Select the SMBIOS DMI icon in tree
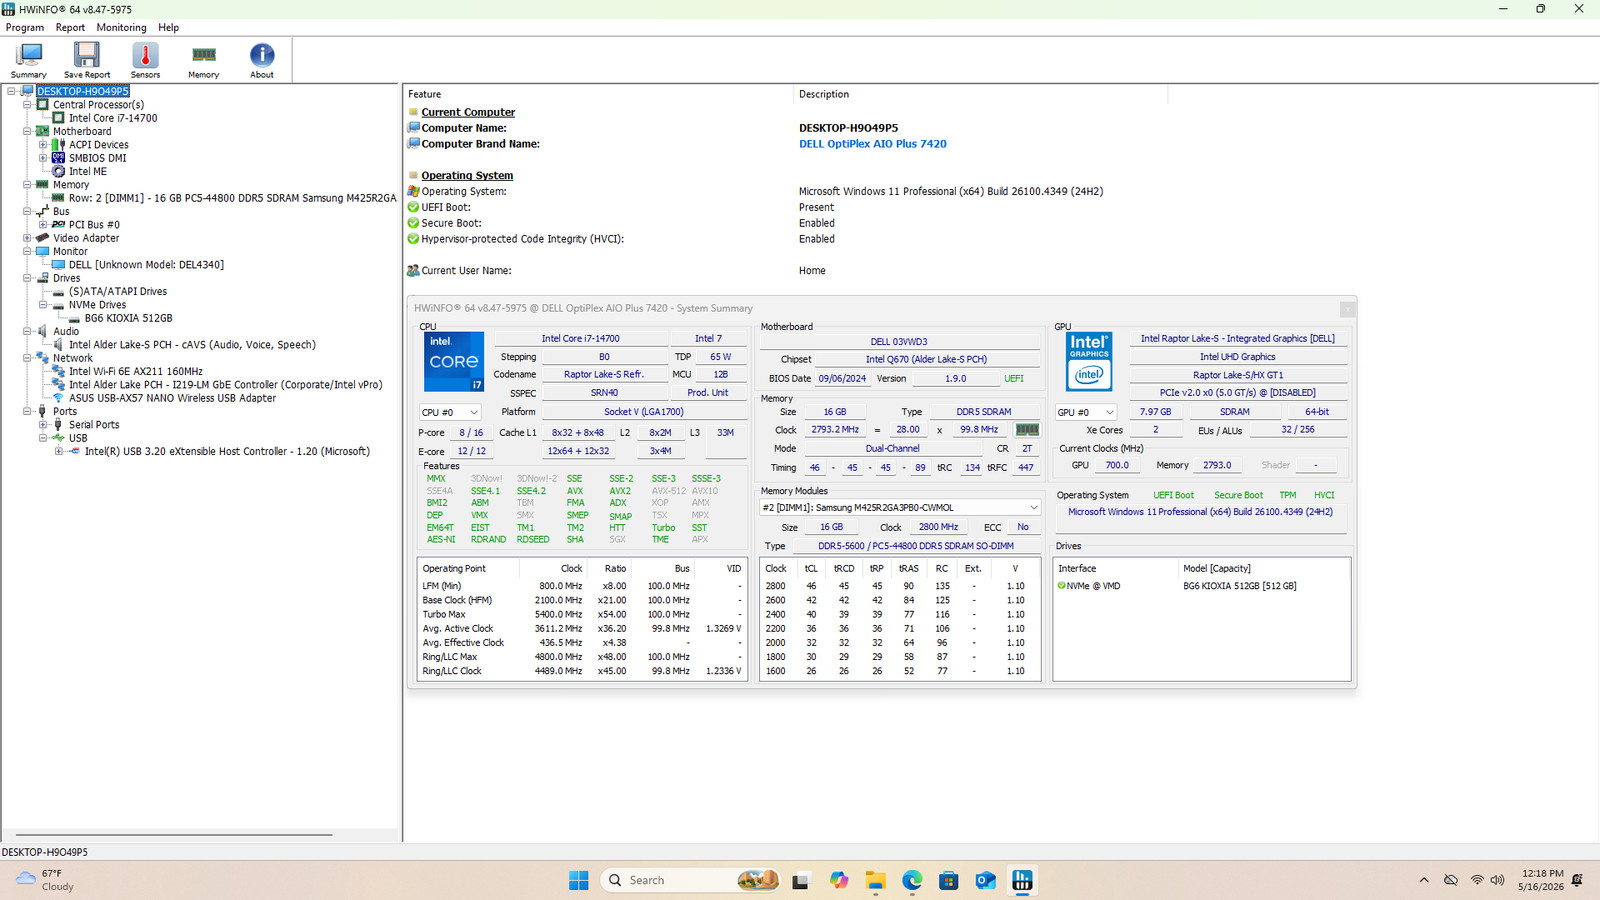The image size is (1600, 900). [59, 158]
